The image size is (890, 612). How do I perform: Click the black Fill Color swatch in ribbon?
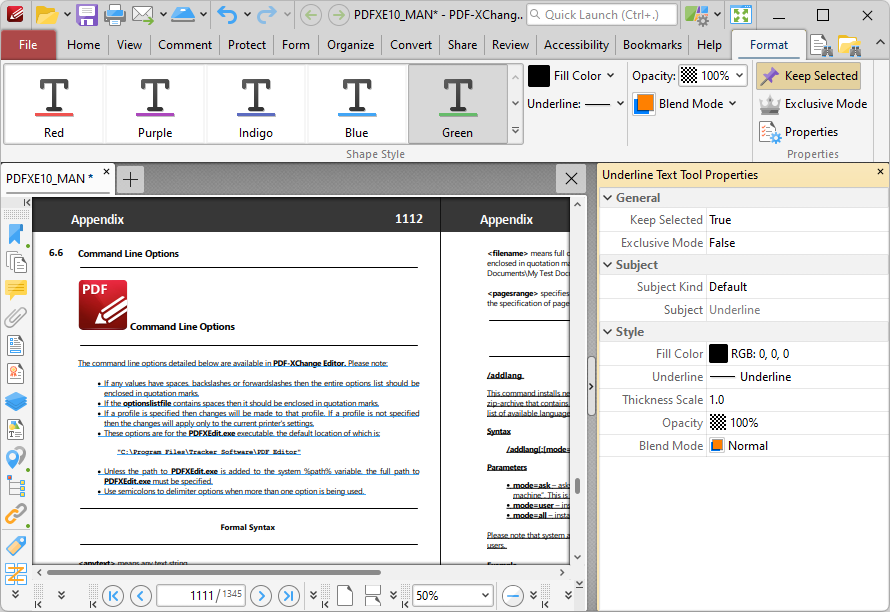[x=539, y=76]
